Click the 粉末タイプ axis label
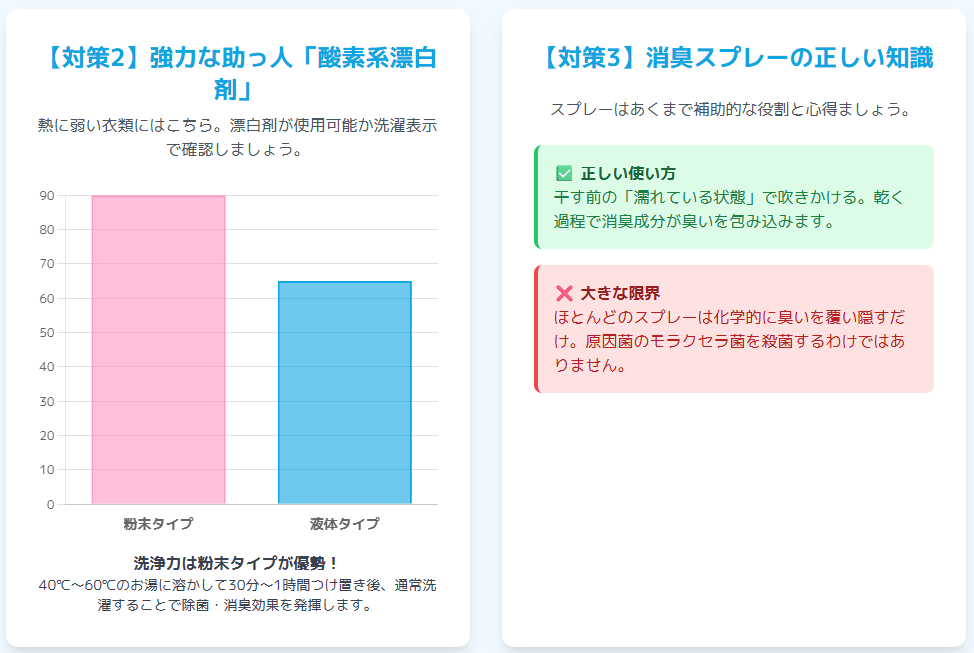974x653 pixels. [x=158, y=524]
